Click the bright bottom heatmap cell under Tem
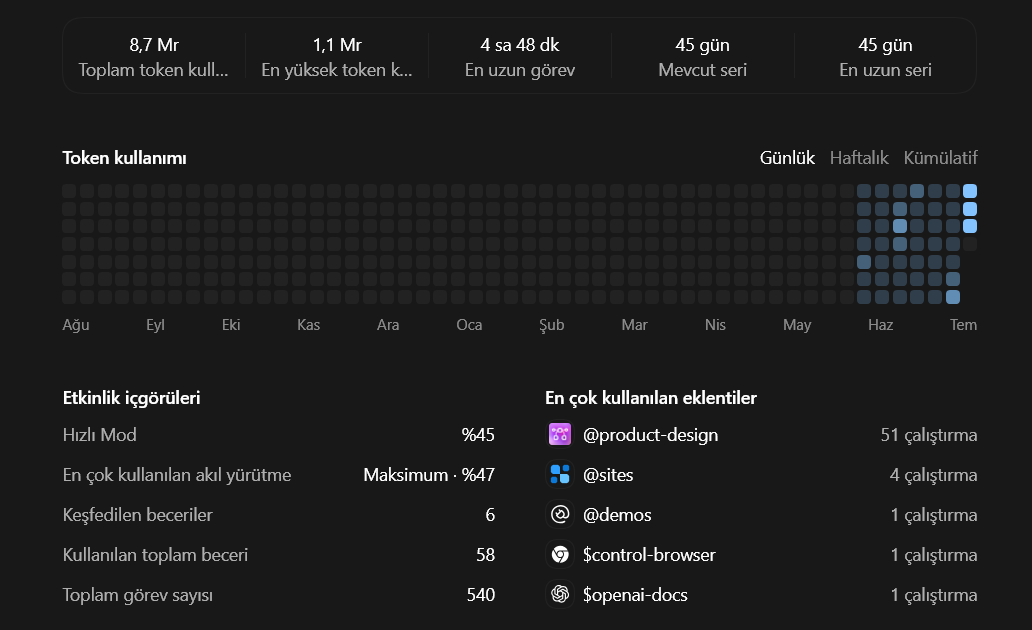Viewport: 1032px width, 630px height. tap(952, 297)
